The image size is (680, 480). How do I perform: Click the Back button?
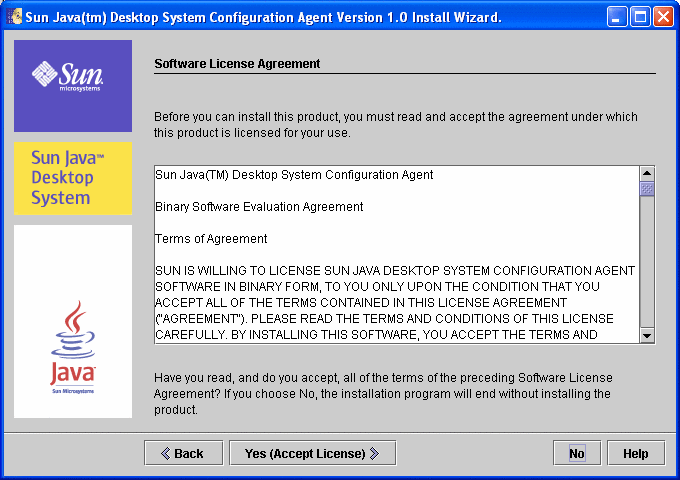point(183,453)
